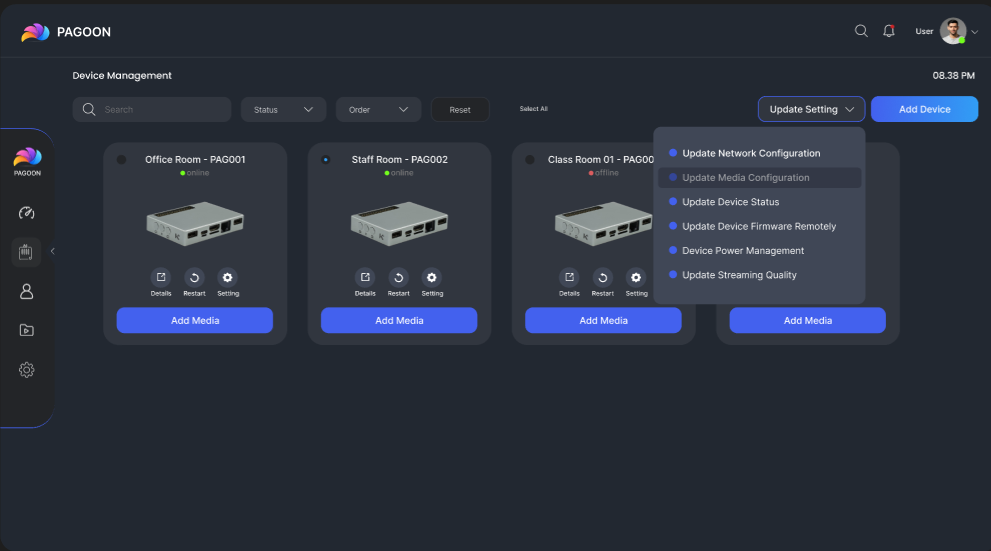Open the user profile icon in sidebar

tap(27, 291)
